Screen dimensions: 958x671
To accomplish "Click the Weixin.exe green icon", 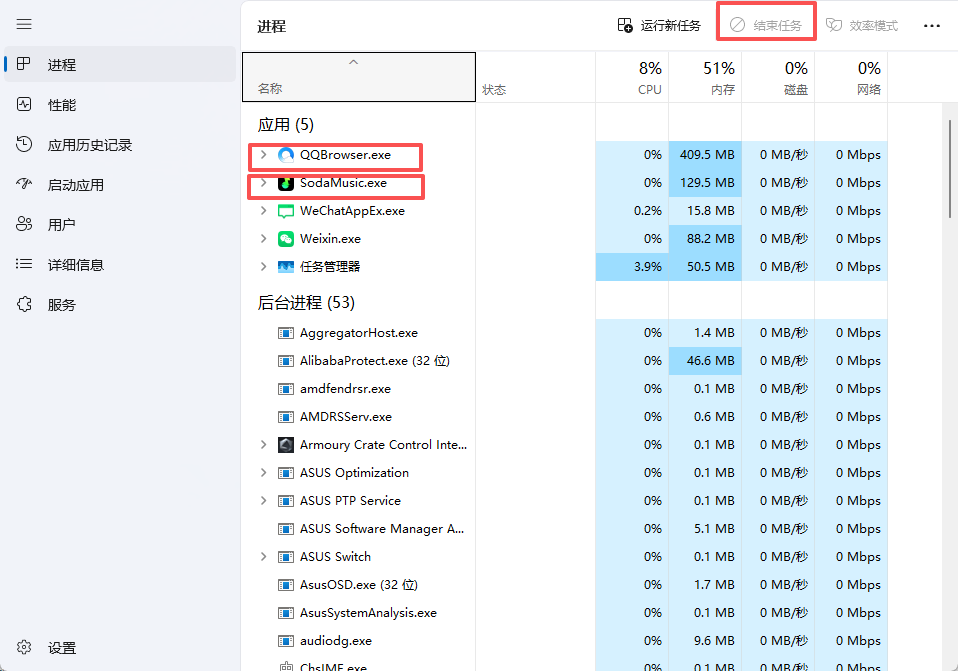I will coord(286,239).
